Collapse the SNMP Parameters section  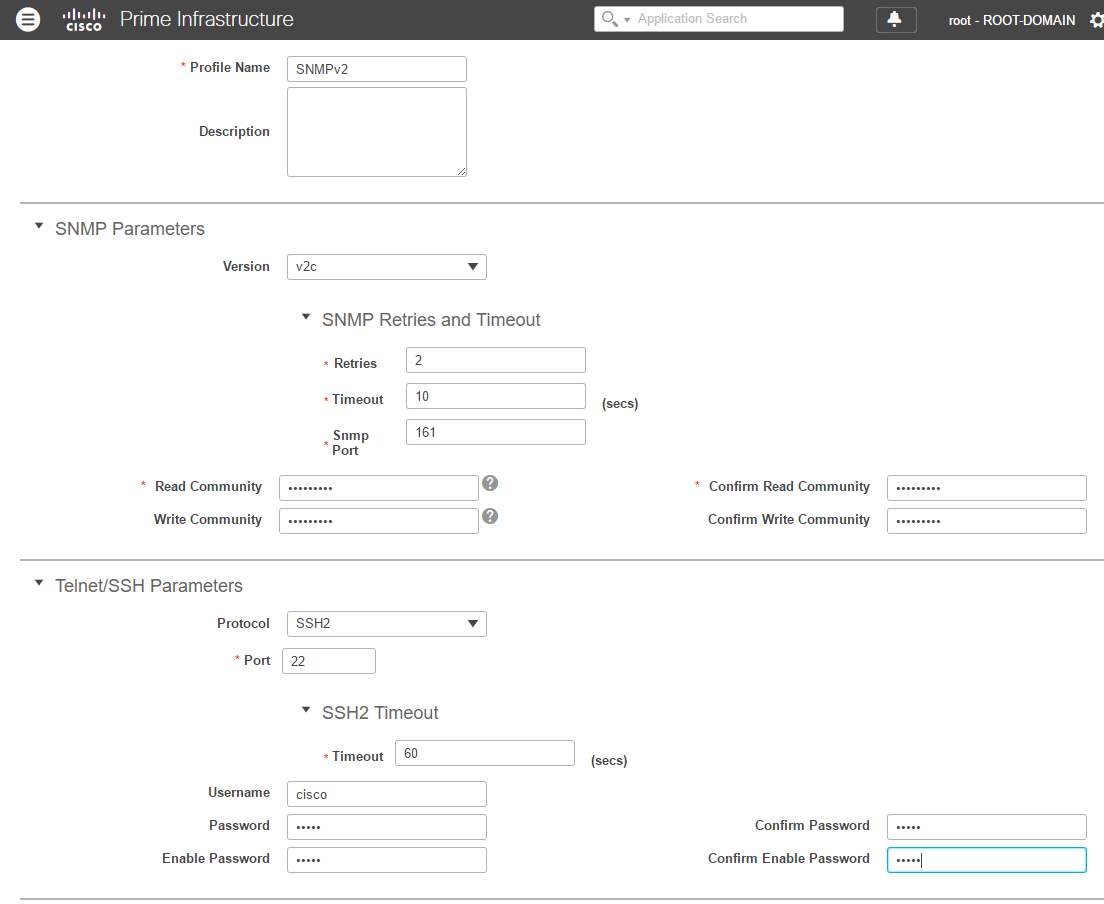click(x=39, y=227)
